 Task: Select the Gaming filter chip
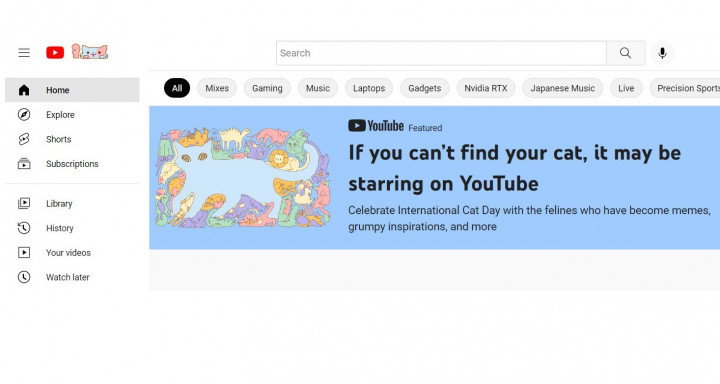click(267, 88)
